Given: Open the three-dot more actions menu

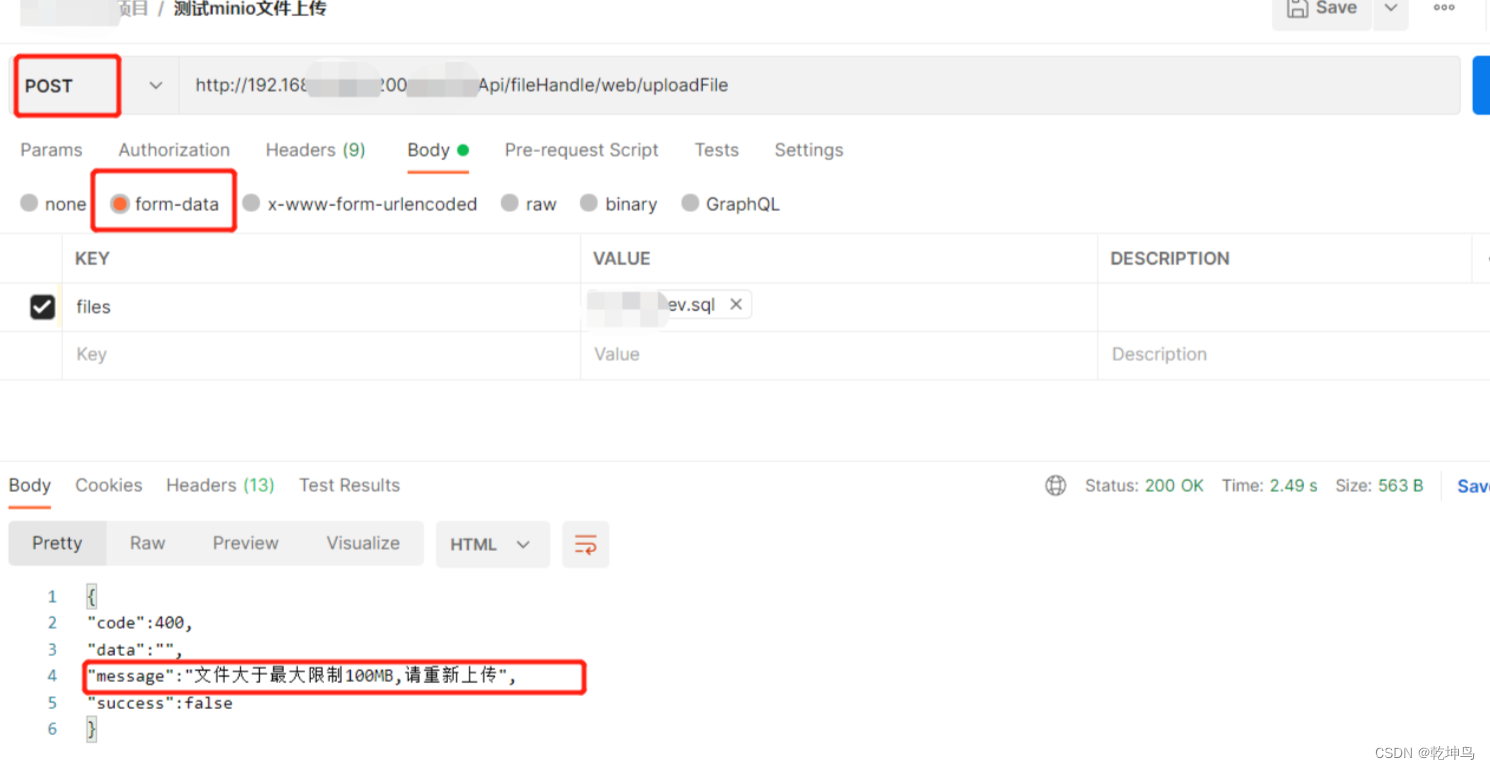Looking at the screenshot, I should (x=1444, y=8).
